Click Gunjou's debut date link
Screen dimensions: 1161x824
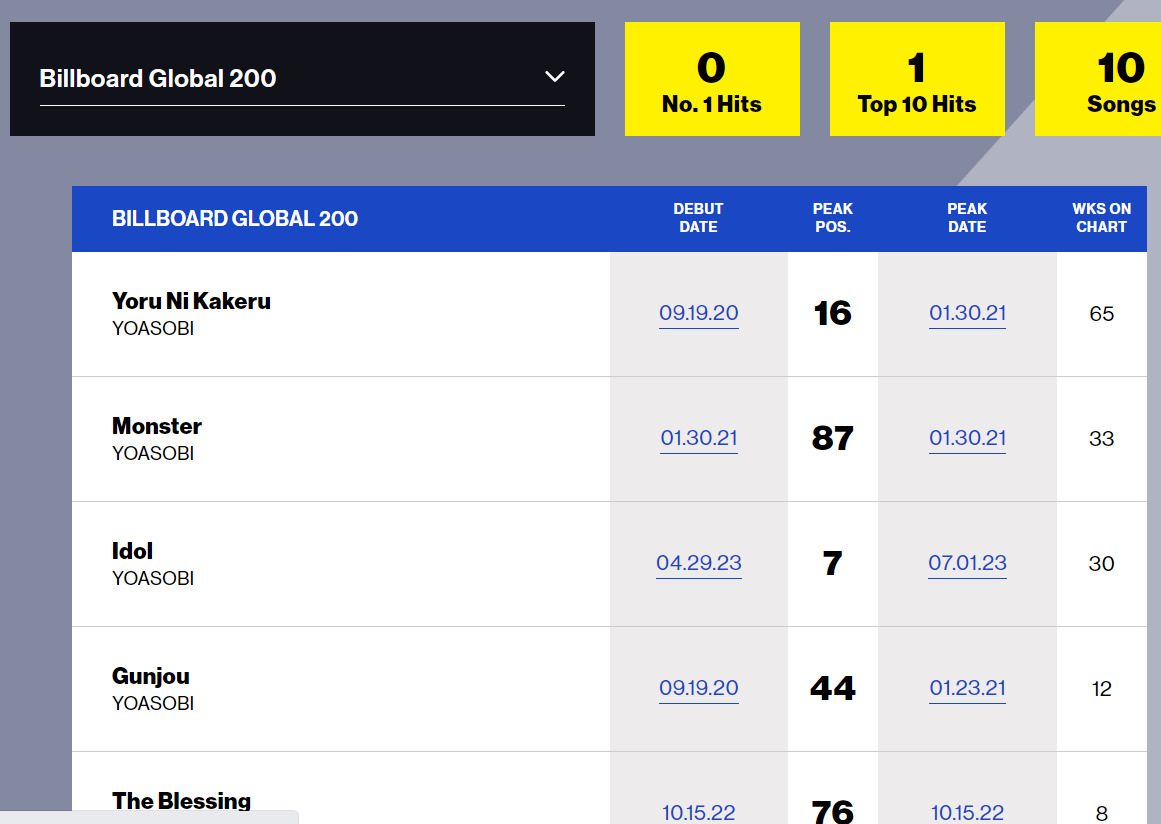(x=698, y=688)
